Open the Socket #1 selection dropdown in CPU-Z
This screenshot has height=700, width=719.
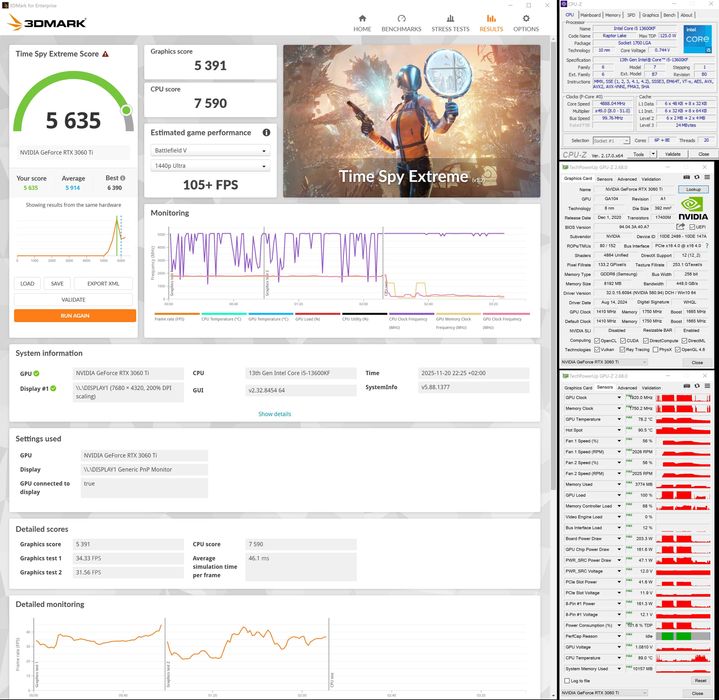611,140
